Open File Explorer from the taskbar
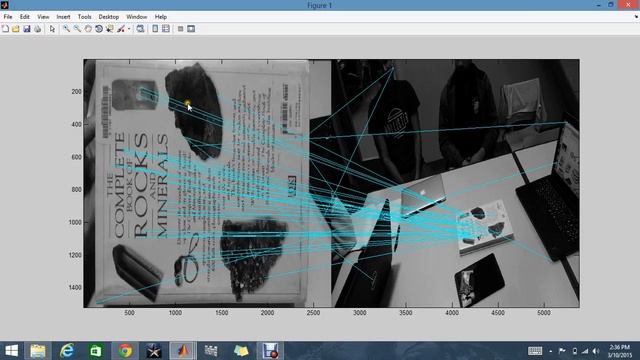This screenshot has height=360, width=640. tap(38, 351)
